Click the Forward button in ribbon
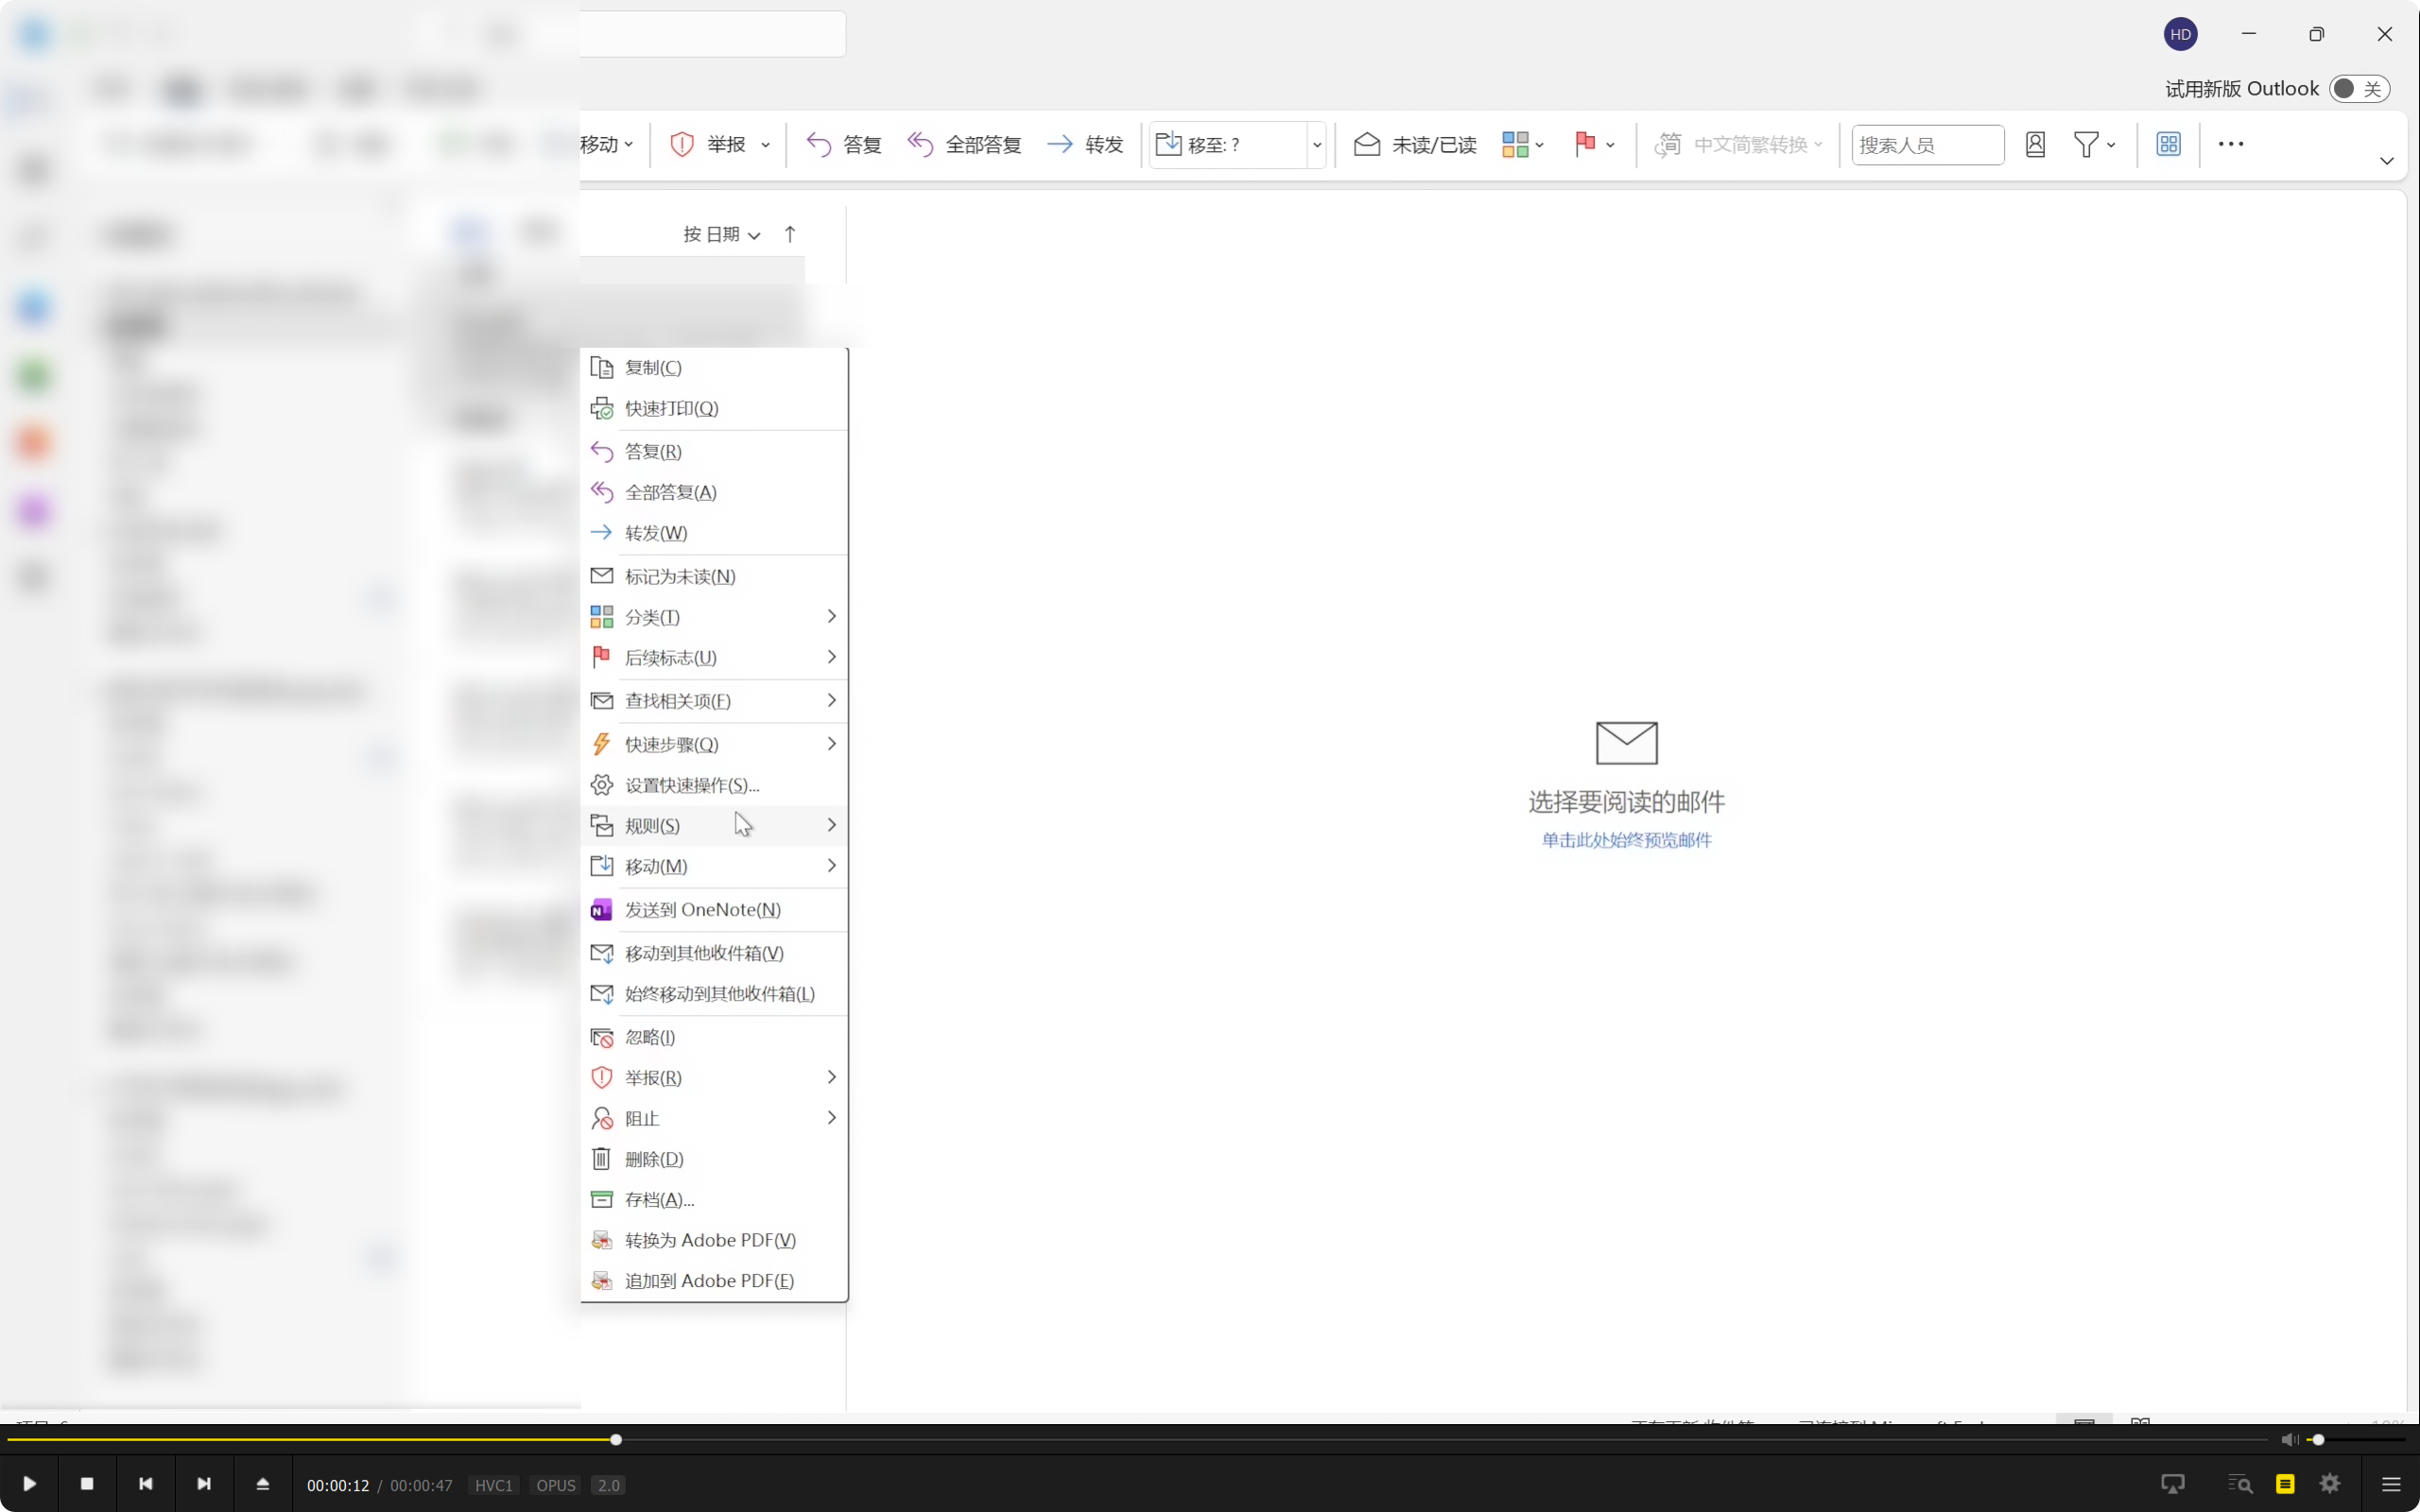Image resolution: width=2420 pixels, height=1512 pixels. point(1085,145)
